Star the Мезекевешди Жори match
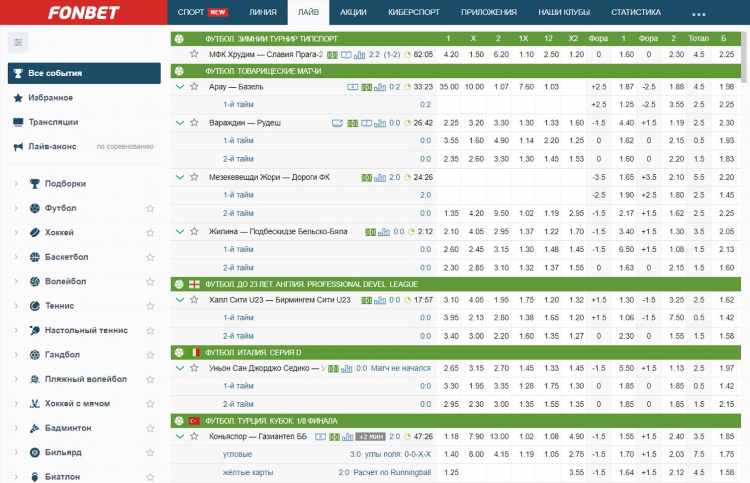The image size is (750, 483). (x=194, y=177)
